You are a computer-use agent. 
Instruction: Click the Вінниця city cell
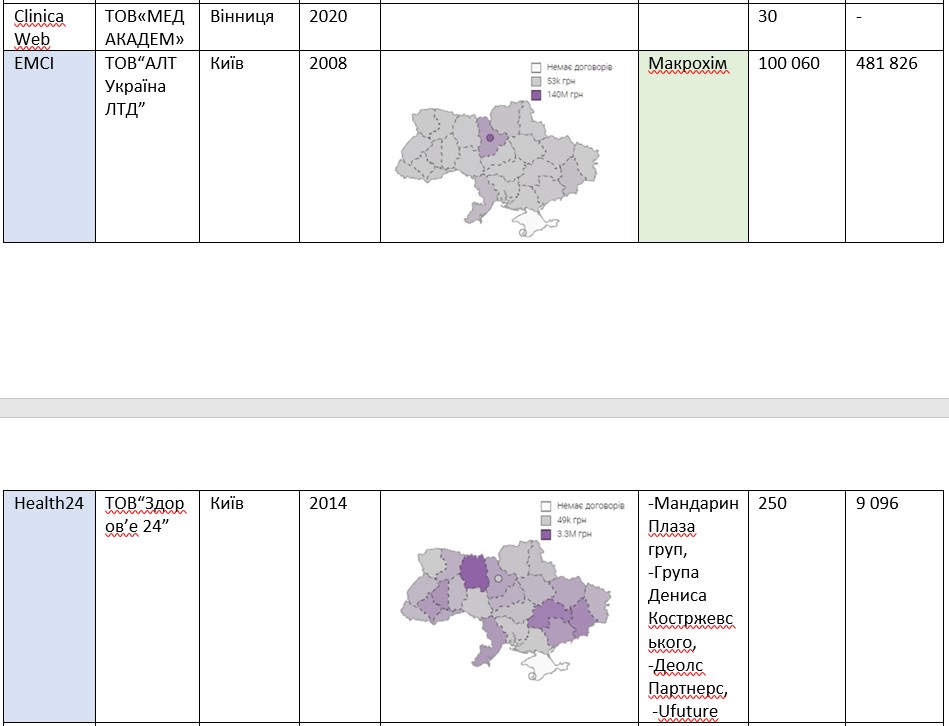point(242,17)
